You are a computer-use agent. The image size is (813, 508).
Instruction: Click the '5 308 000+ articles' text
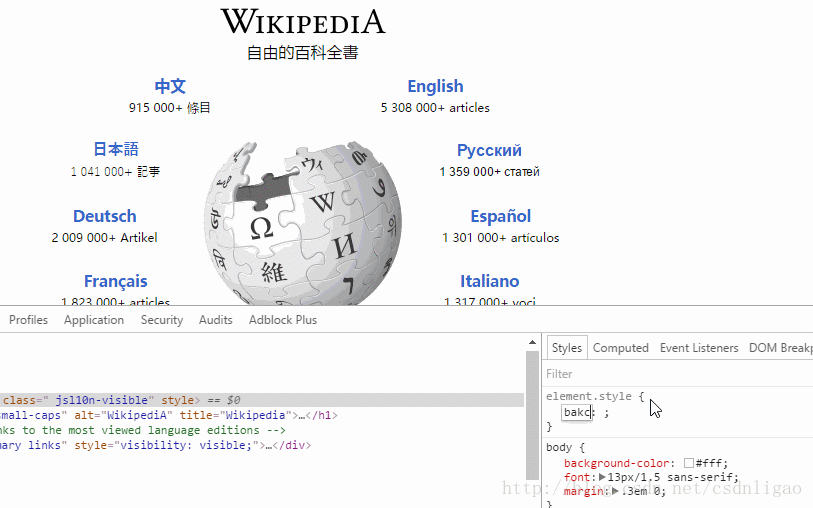pos(435,108)
